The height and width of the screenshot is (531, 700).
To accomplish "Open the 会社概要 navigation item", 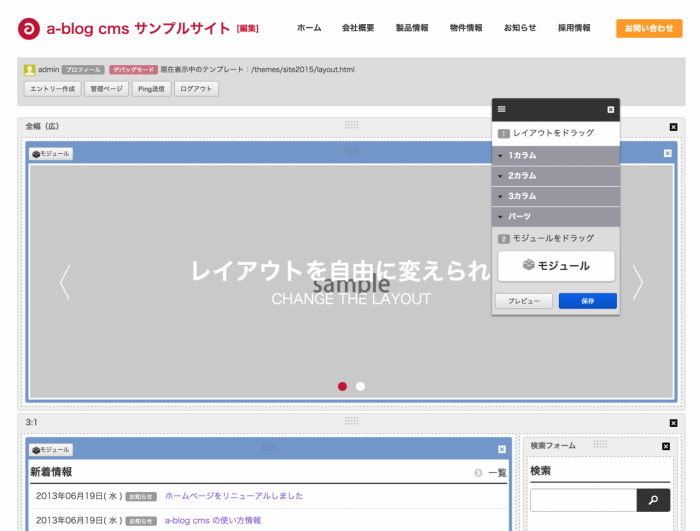I will (358, 28).
